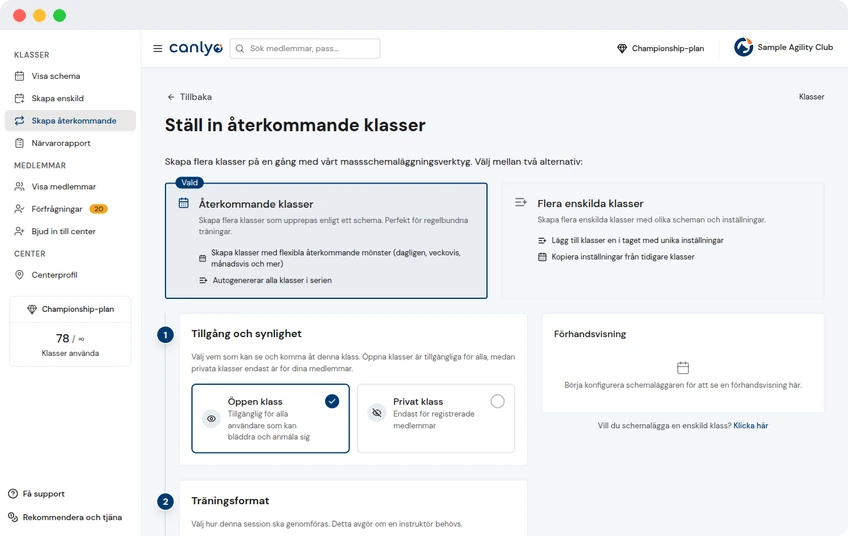Click the calendar icon in the Förhandsvisning panel
Viewport: 848px width, 536px height.
tap(683, 368)
